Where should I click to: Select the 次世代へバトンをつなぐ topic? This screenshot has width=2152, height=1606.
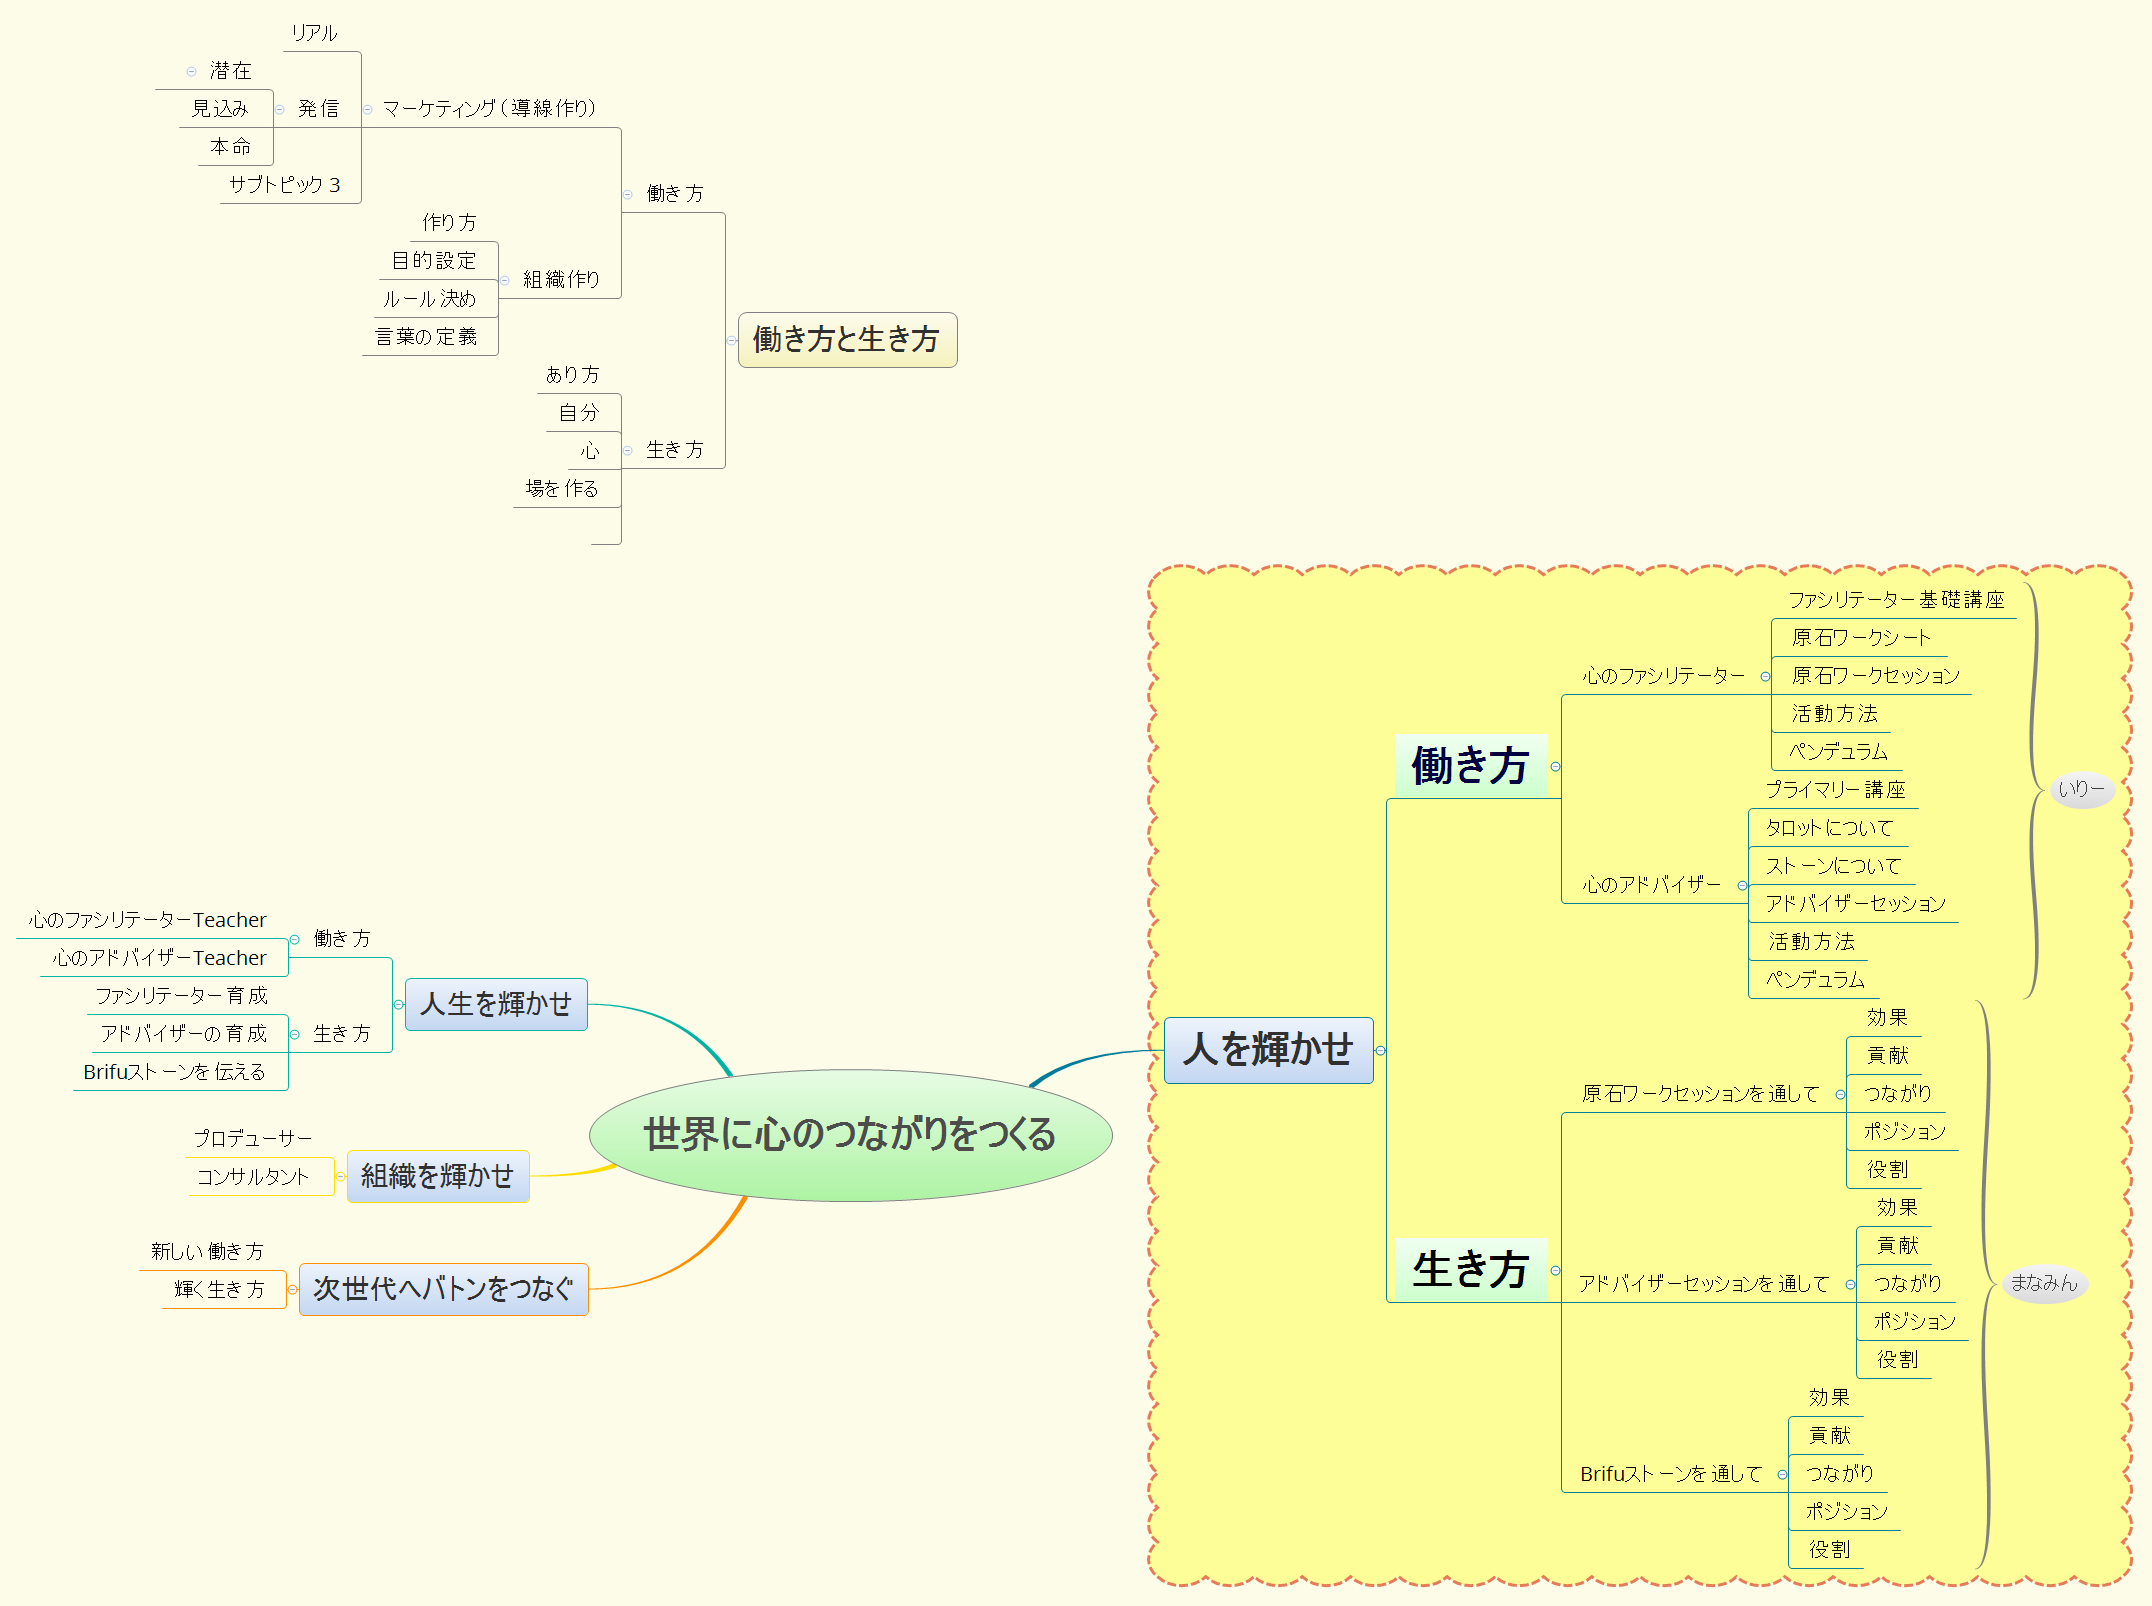443,1291
